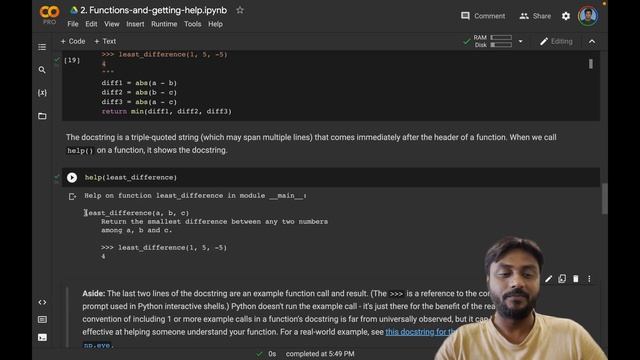Add a new Code cell
Image resolution: width=640 pixels, height=360 pixels.
coord(73,41)
